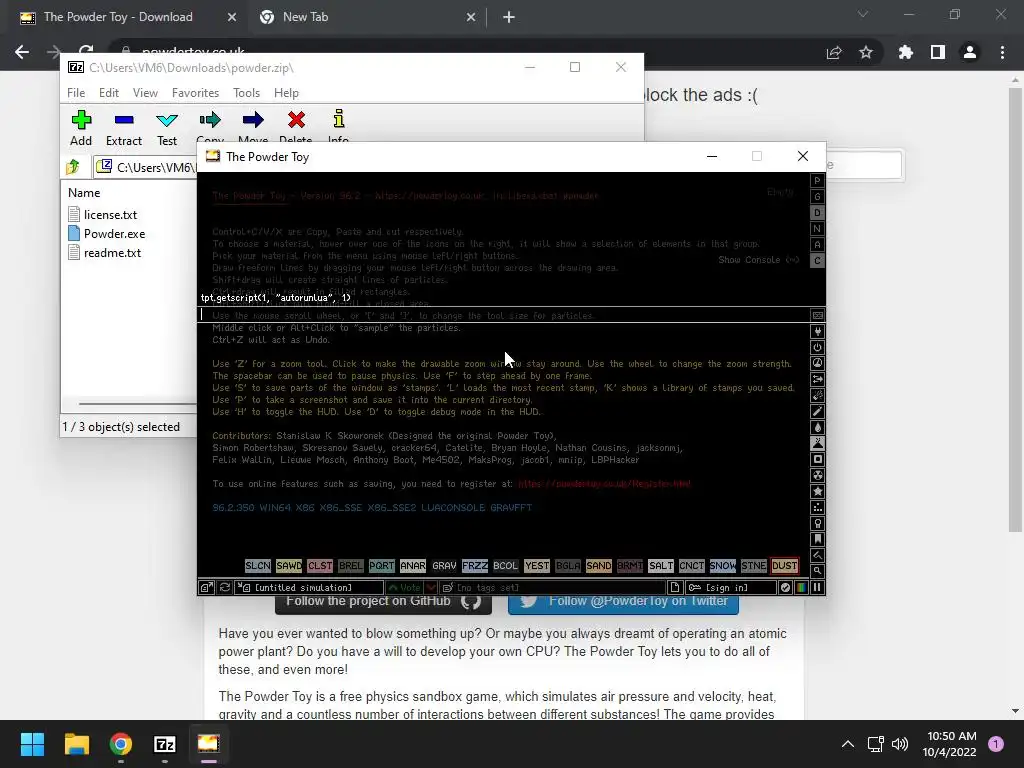Screen dimensions: 1024x768
Task: Open the simulation browser icon
Action: click(206, 588)
